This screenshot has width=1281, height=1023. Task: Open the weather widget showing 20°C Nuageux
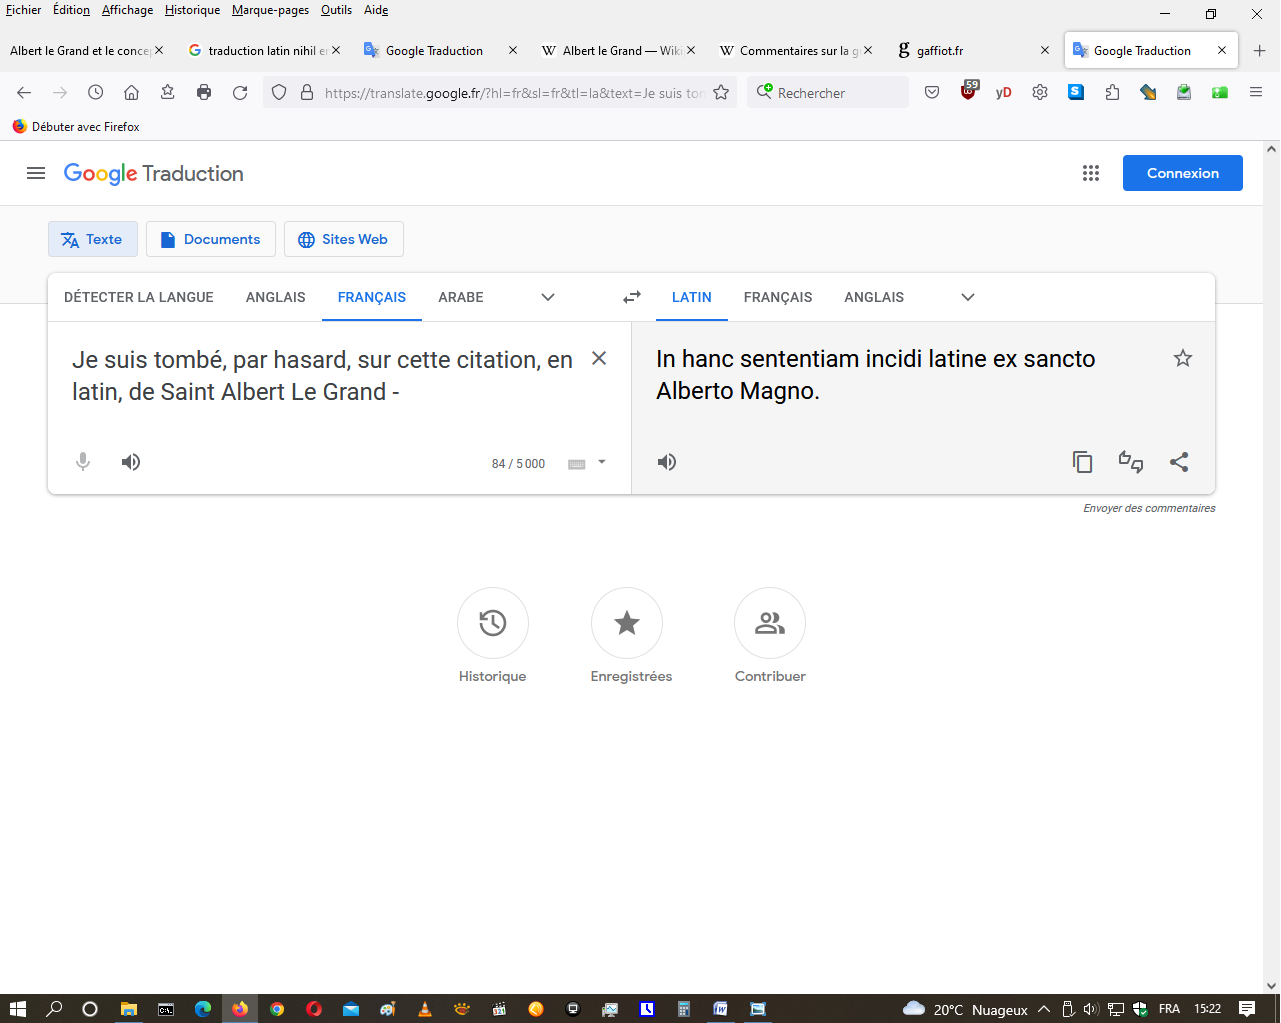click(965, 1009)
